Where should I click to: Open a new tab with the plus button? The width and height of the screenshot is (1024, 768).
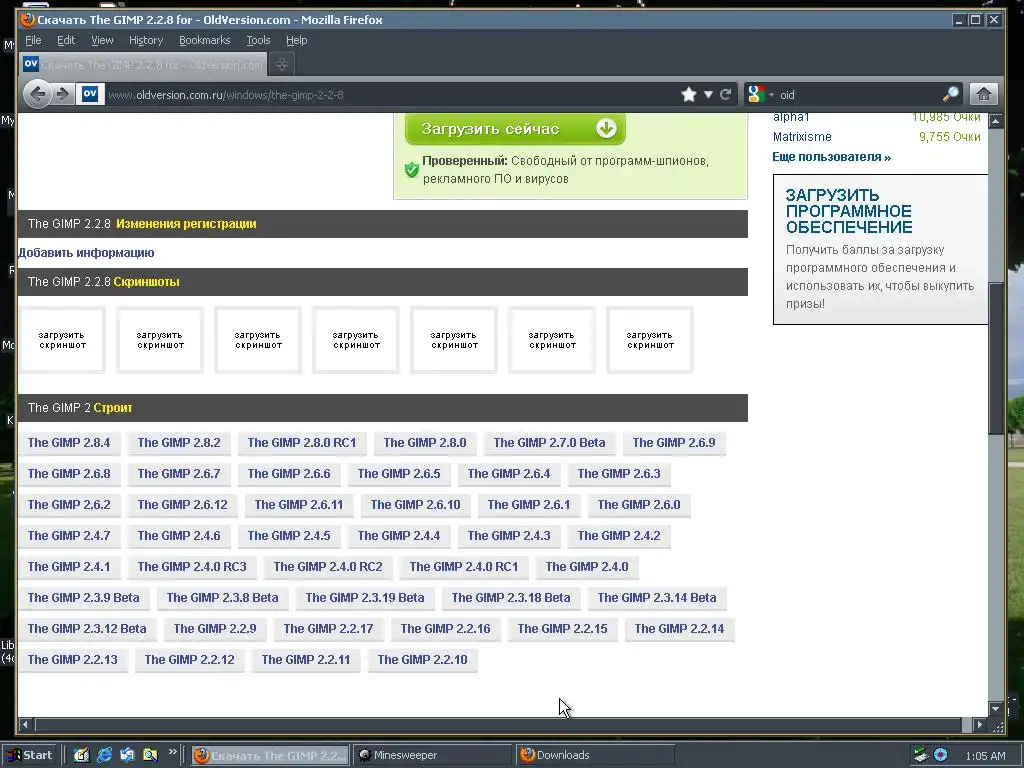(282, 65)
